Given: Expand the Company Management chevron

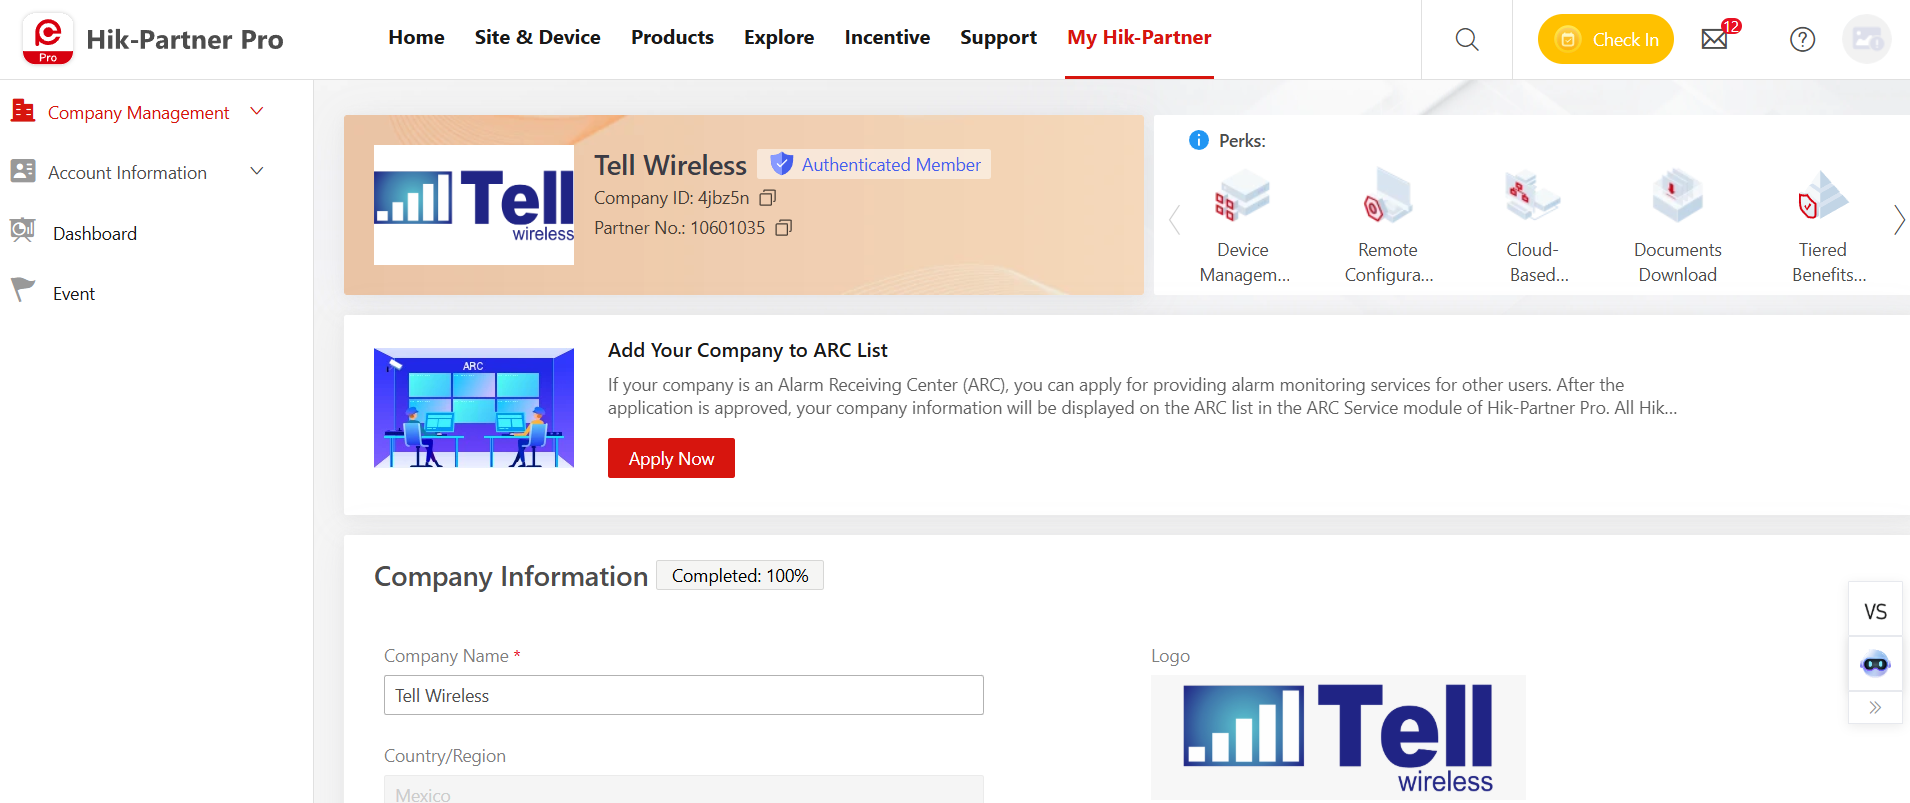Looking at the screenshot, I should coord(257,111).
